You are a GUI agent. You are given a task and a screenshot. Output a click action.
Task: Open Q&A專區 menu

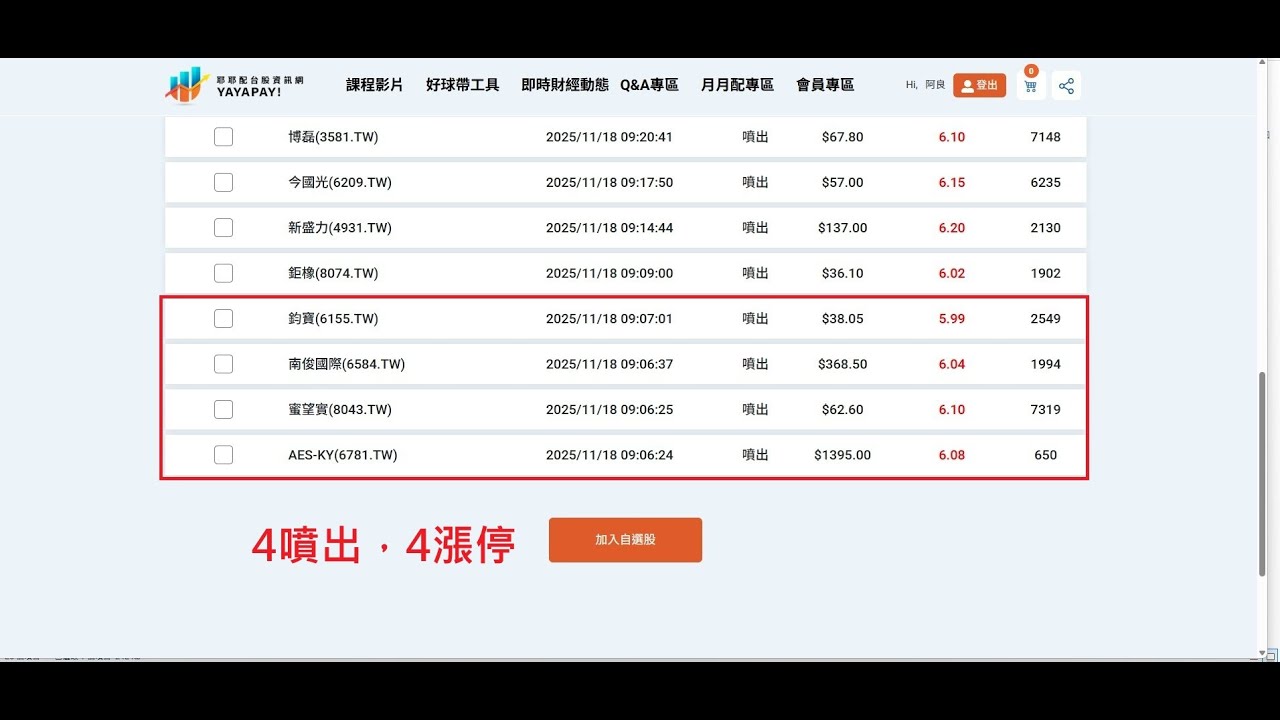649,85
